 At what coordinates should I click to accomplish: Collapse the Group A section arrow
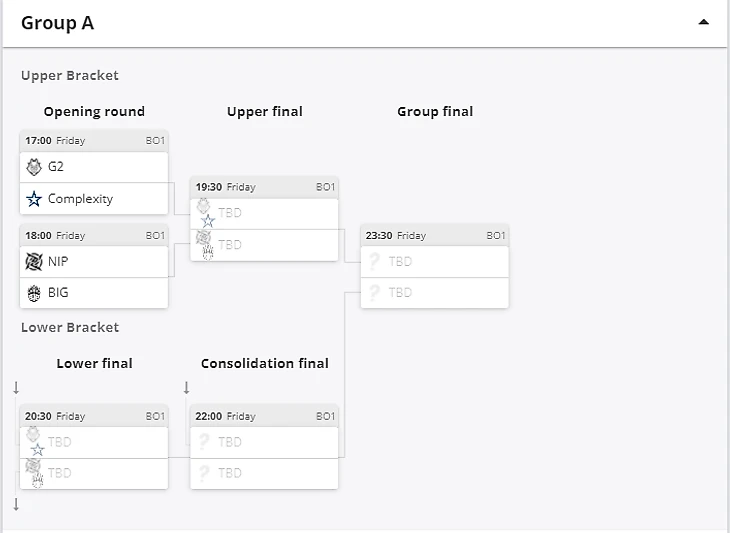point(704,22)
